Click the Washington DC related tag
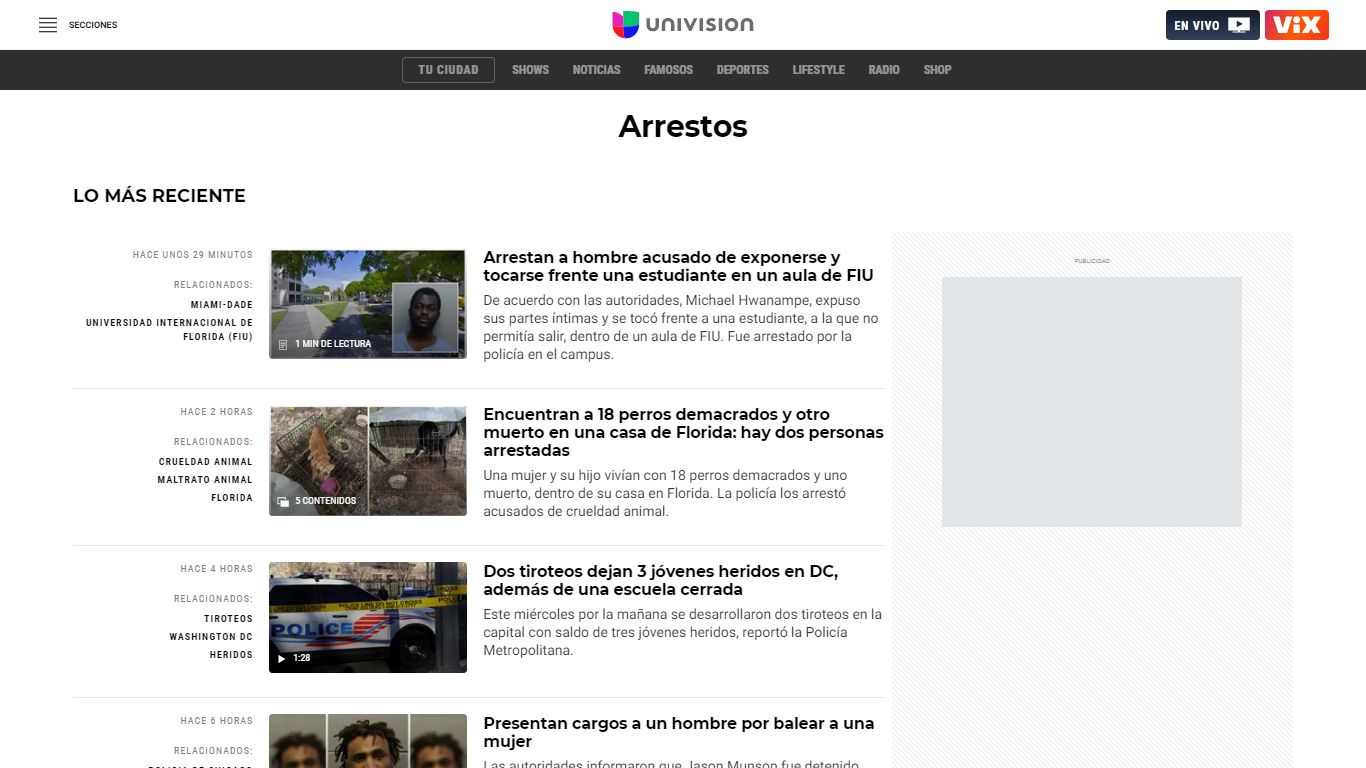This screenshot has height=768, width=1366. pyautogui.click(x=211, y=637)
